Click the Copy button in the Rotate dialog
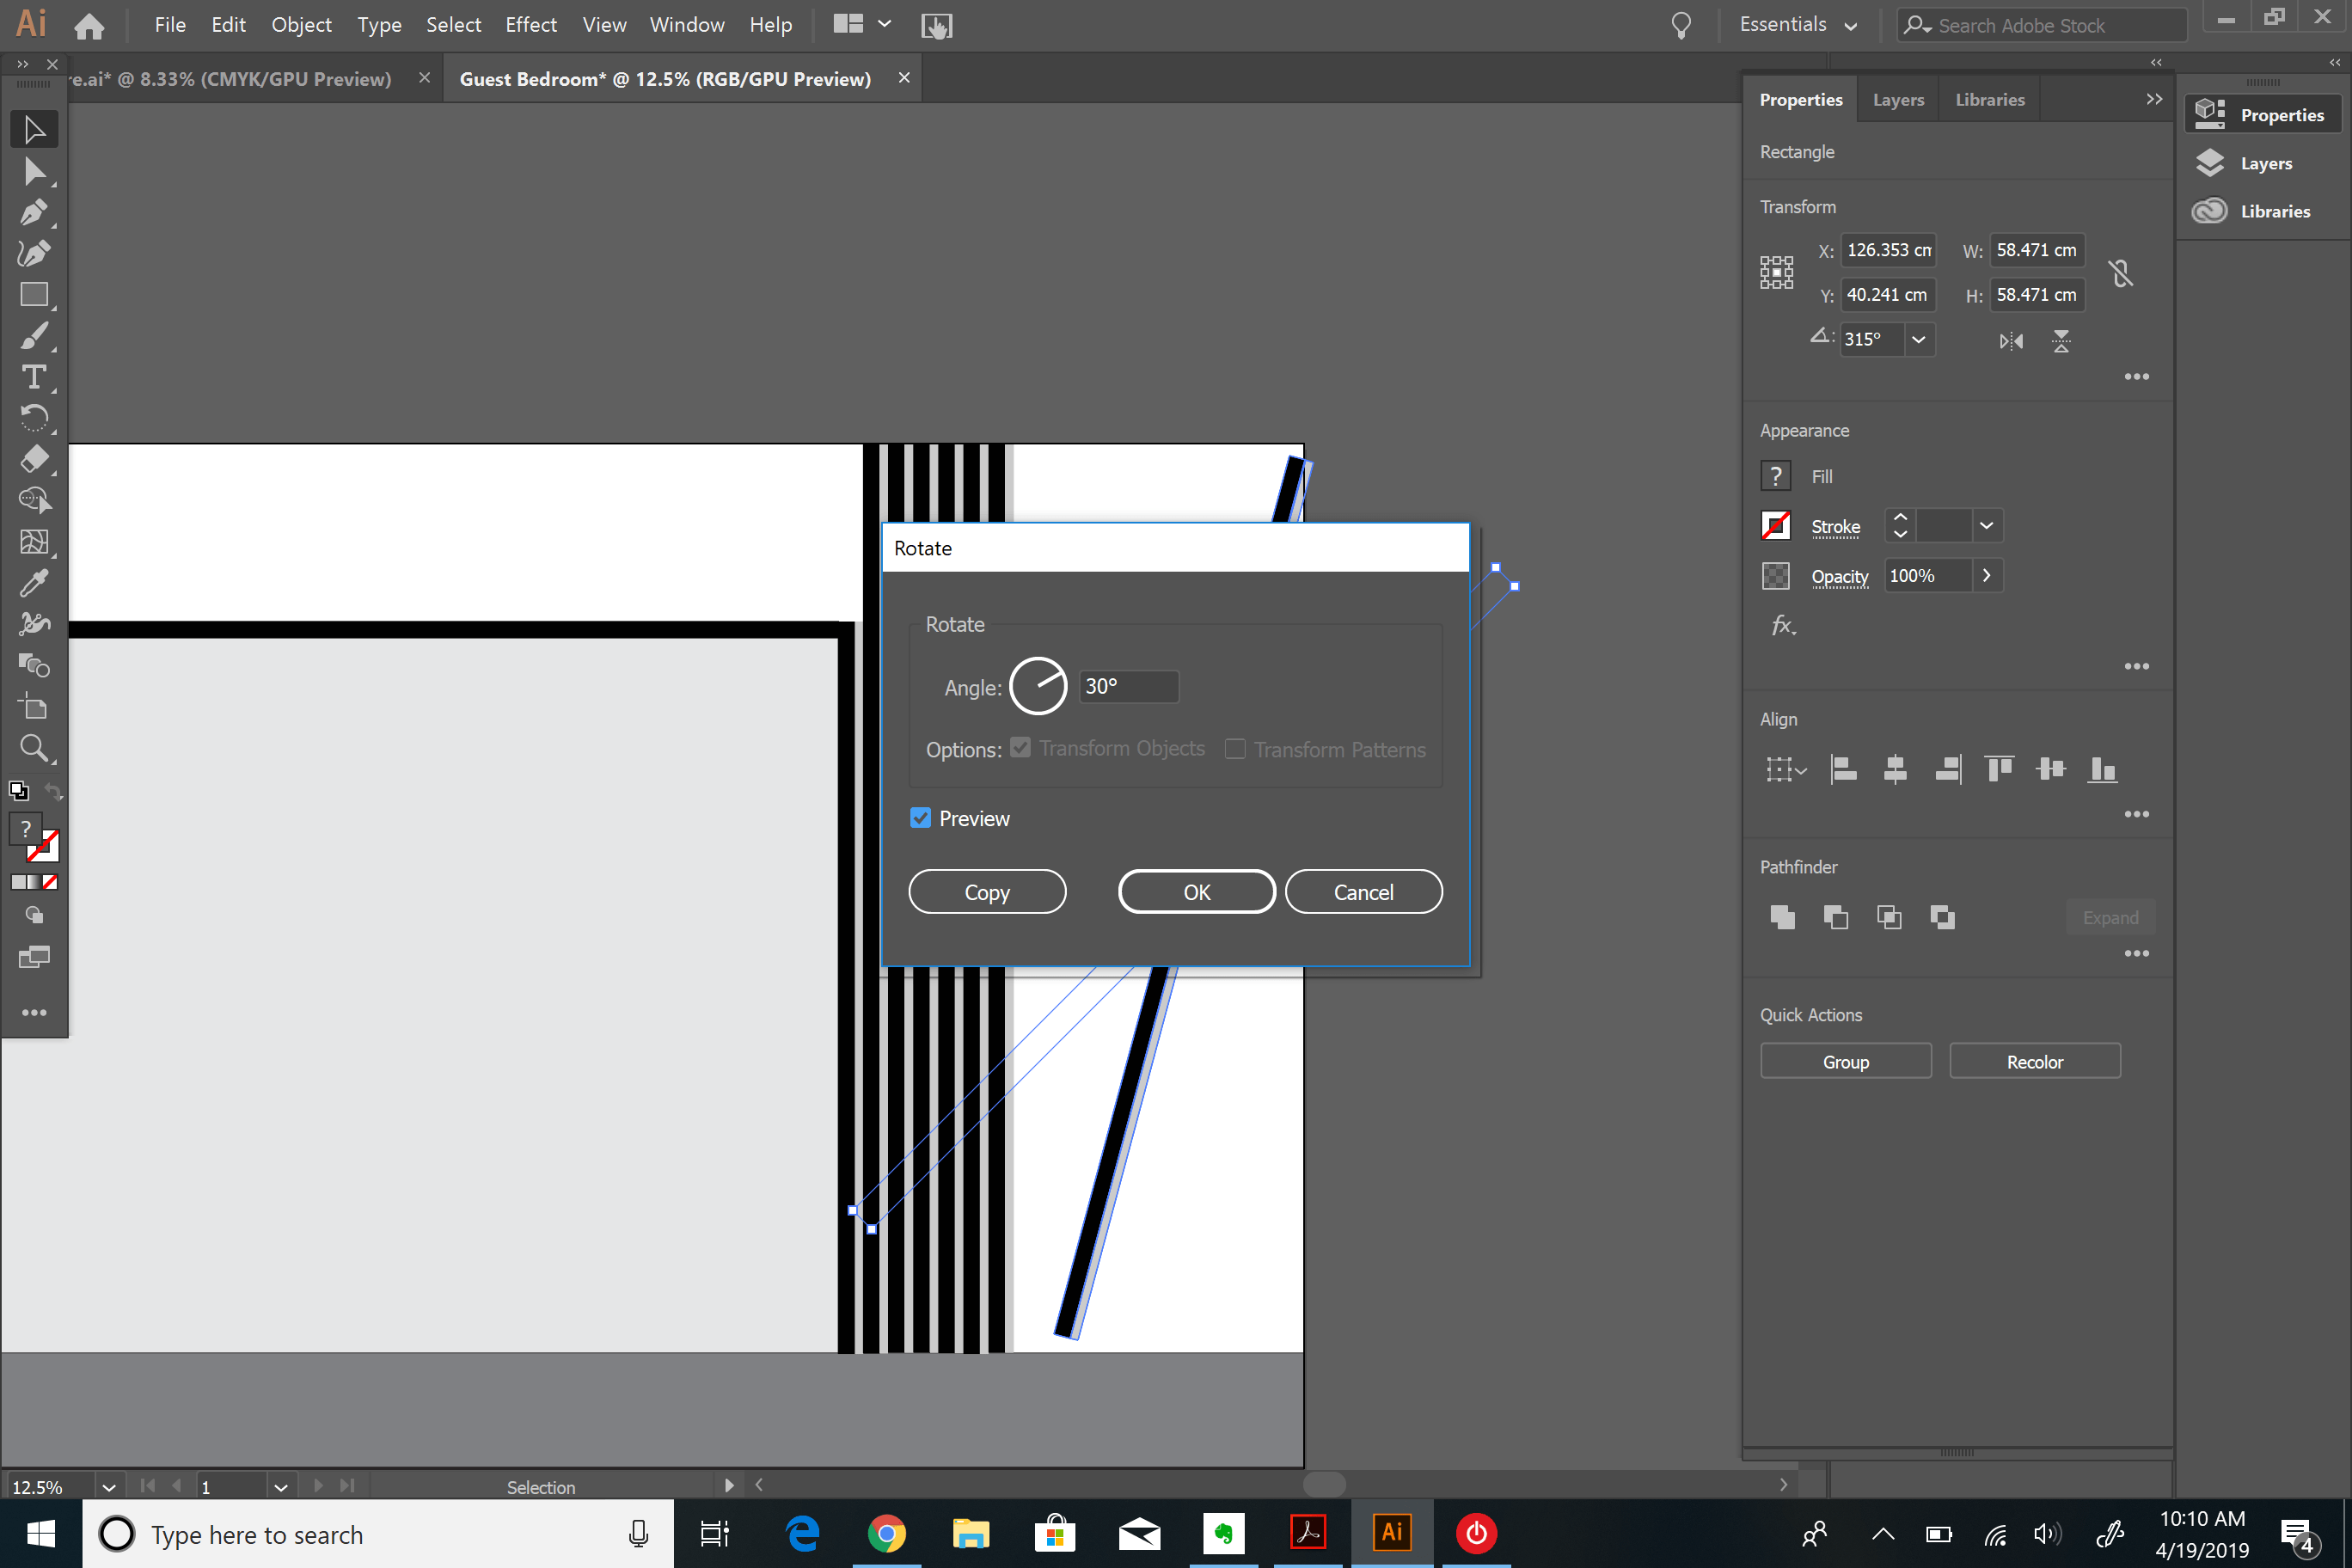This screenshot has height=1568, width=2352. point(986,891)
